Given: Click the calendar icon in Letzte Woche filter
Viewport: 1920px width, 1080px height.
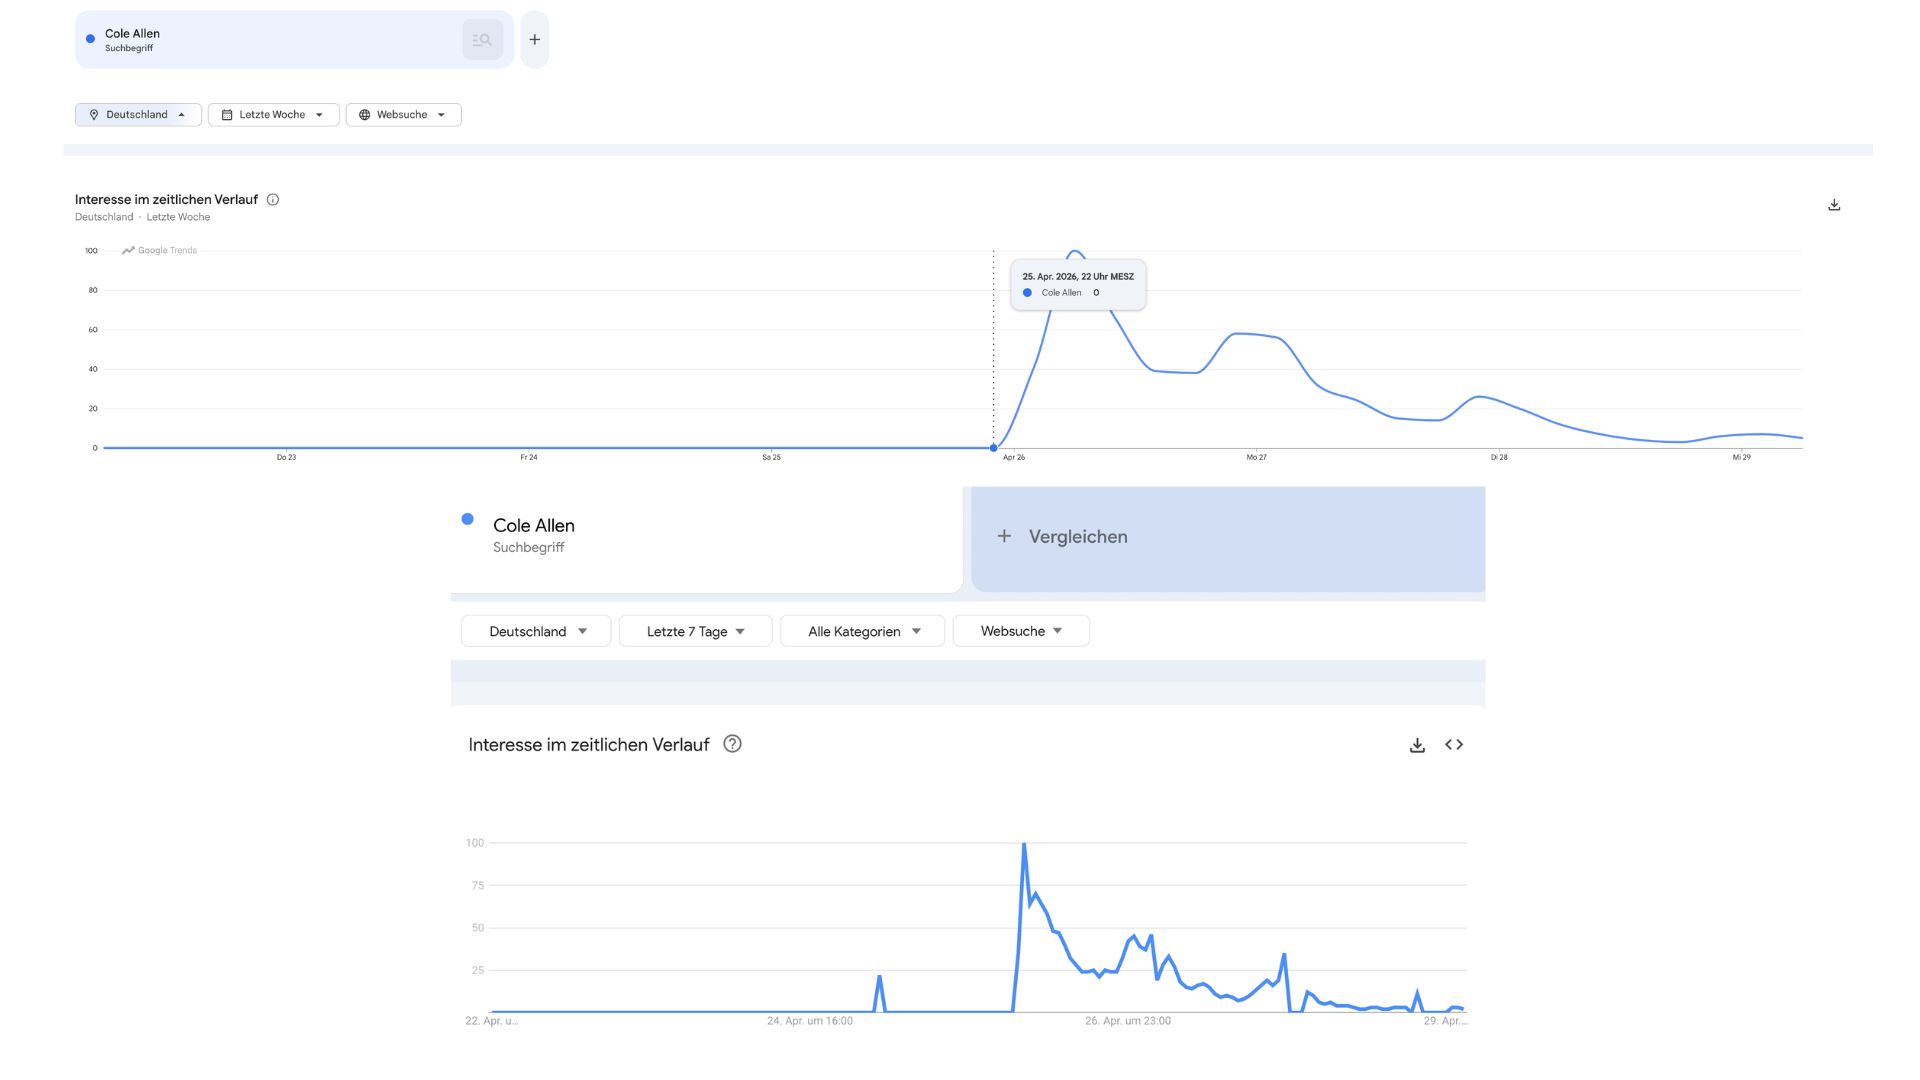Looking at the screenshot, I should pos(227,114).
